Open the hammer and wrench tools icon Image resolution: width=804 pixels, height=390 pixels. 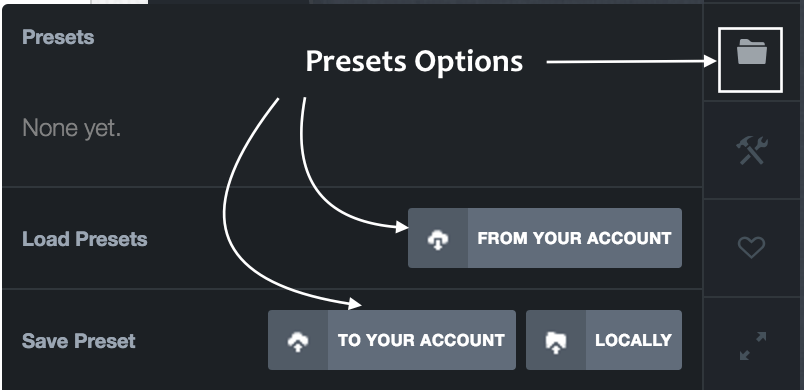point(752,150)
